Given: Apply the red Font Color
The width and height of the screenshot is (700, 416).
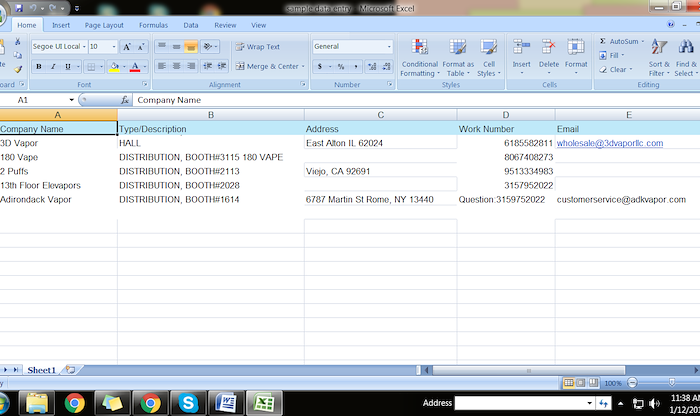Looking at the screenshot, I should click(x=135, y=67).
